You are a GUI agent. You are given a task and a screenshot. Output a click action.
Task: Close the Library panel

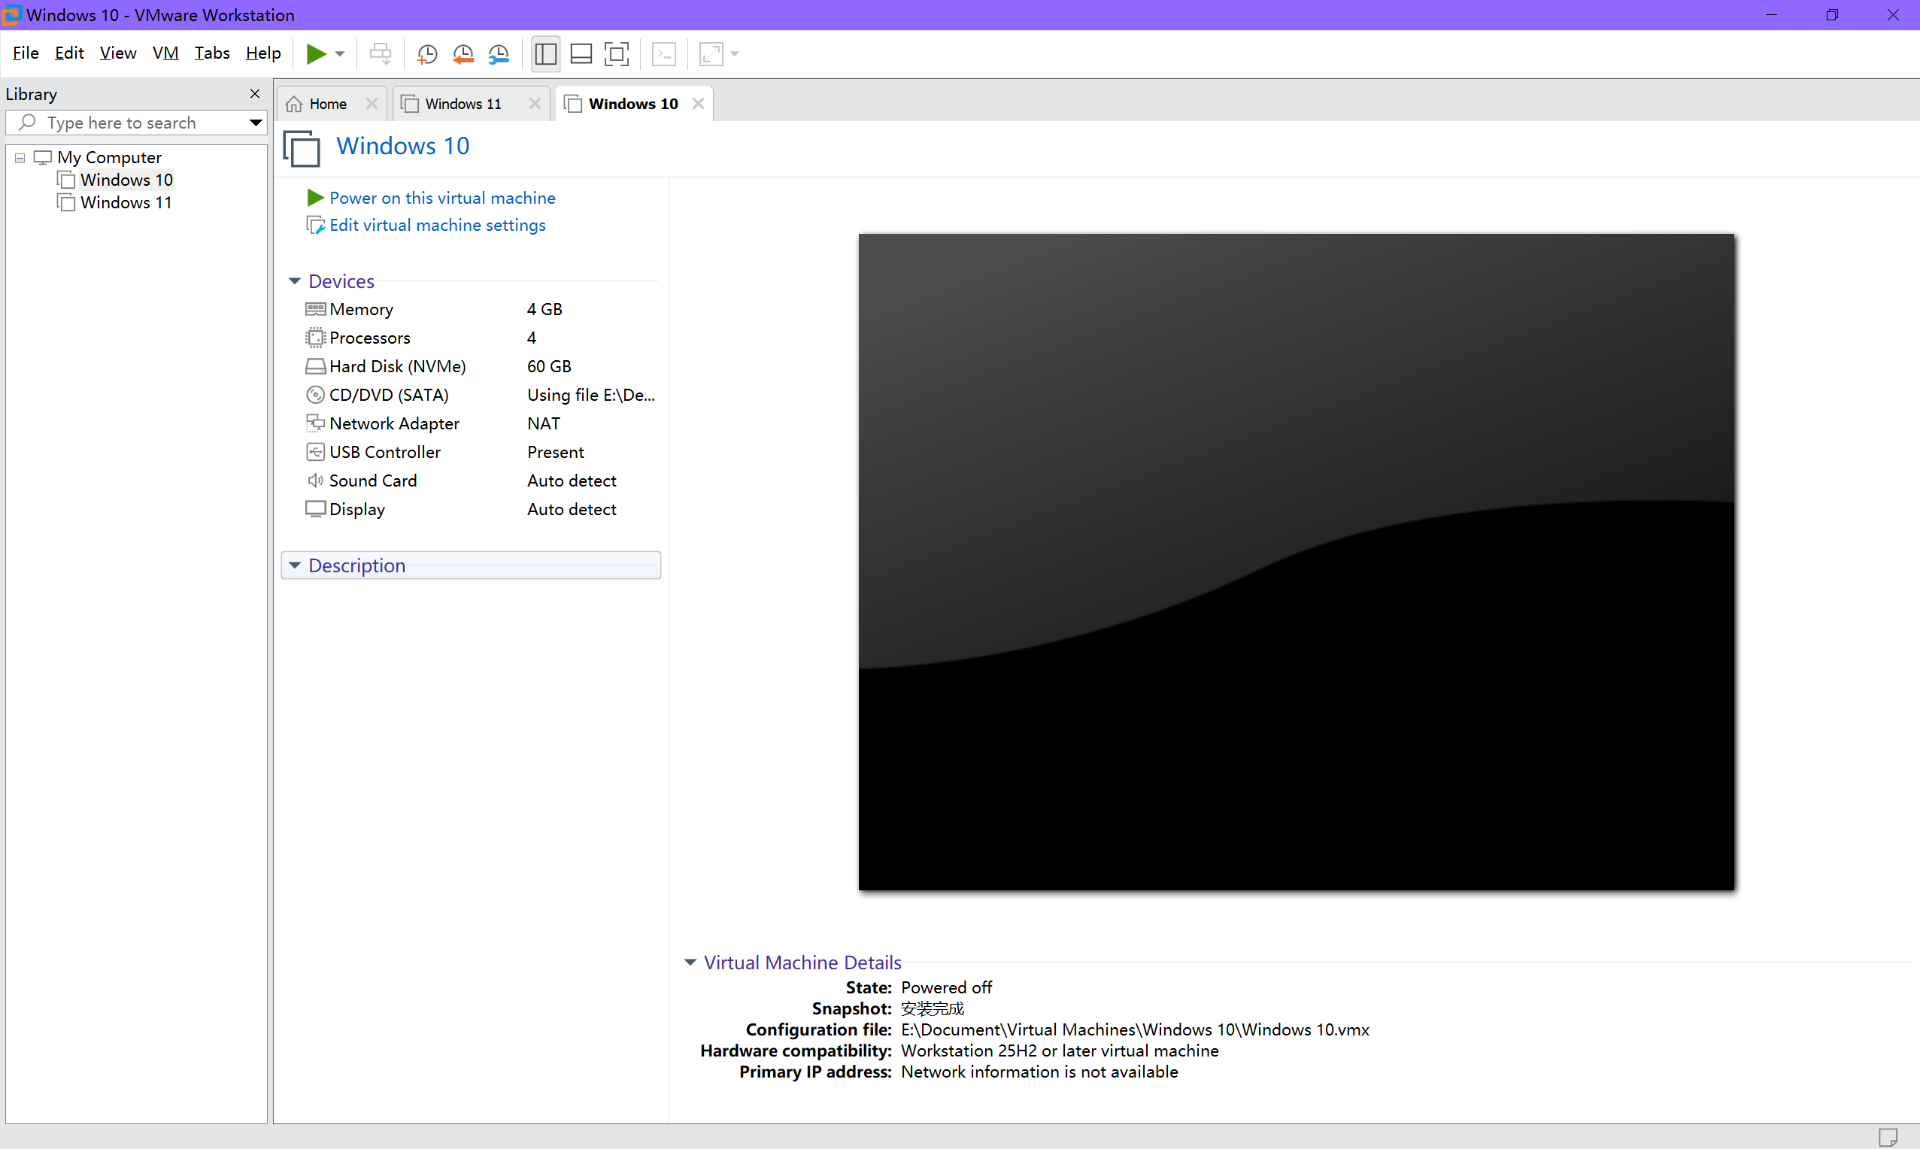(x=255, y=93)
